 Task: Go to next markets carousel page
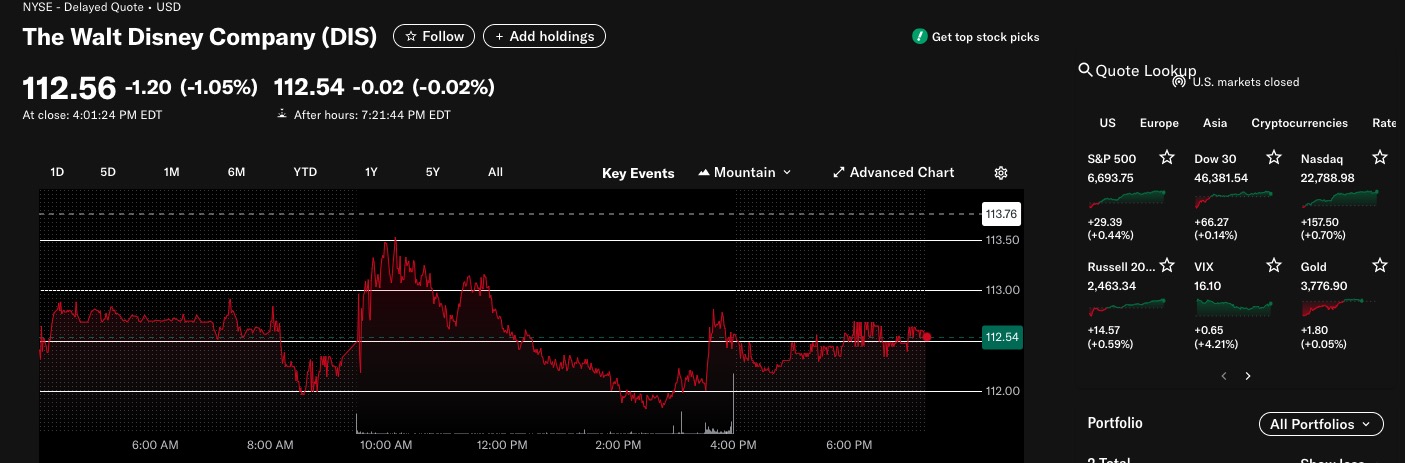[1248, 376]
